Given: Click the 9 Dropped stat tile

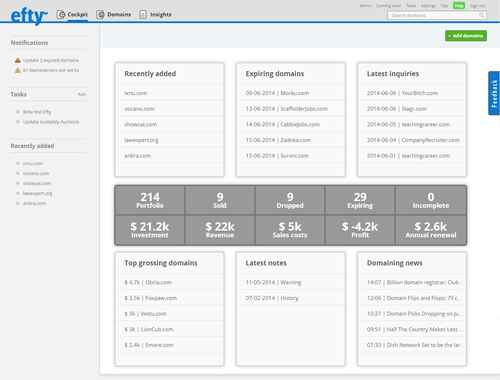Looking at the screenshot, I should (x=290, y=200).
